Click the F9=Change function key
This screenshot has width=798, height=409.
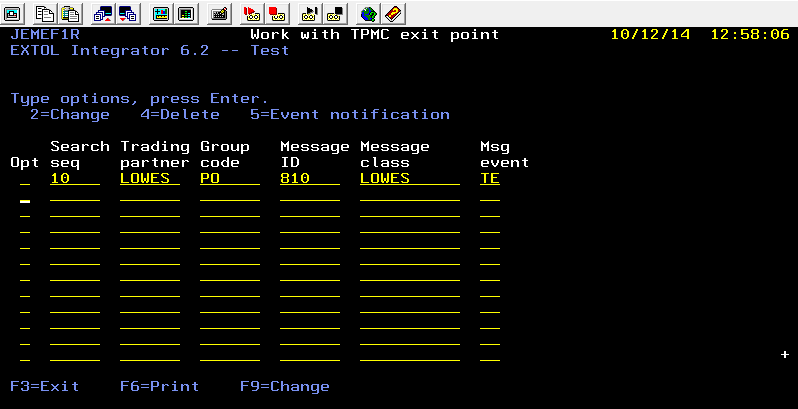284,387
